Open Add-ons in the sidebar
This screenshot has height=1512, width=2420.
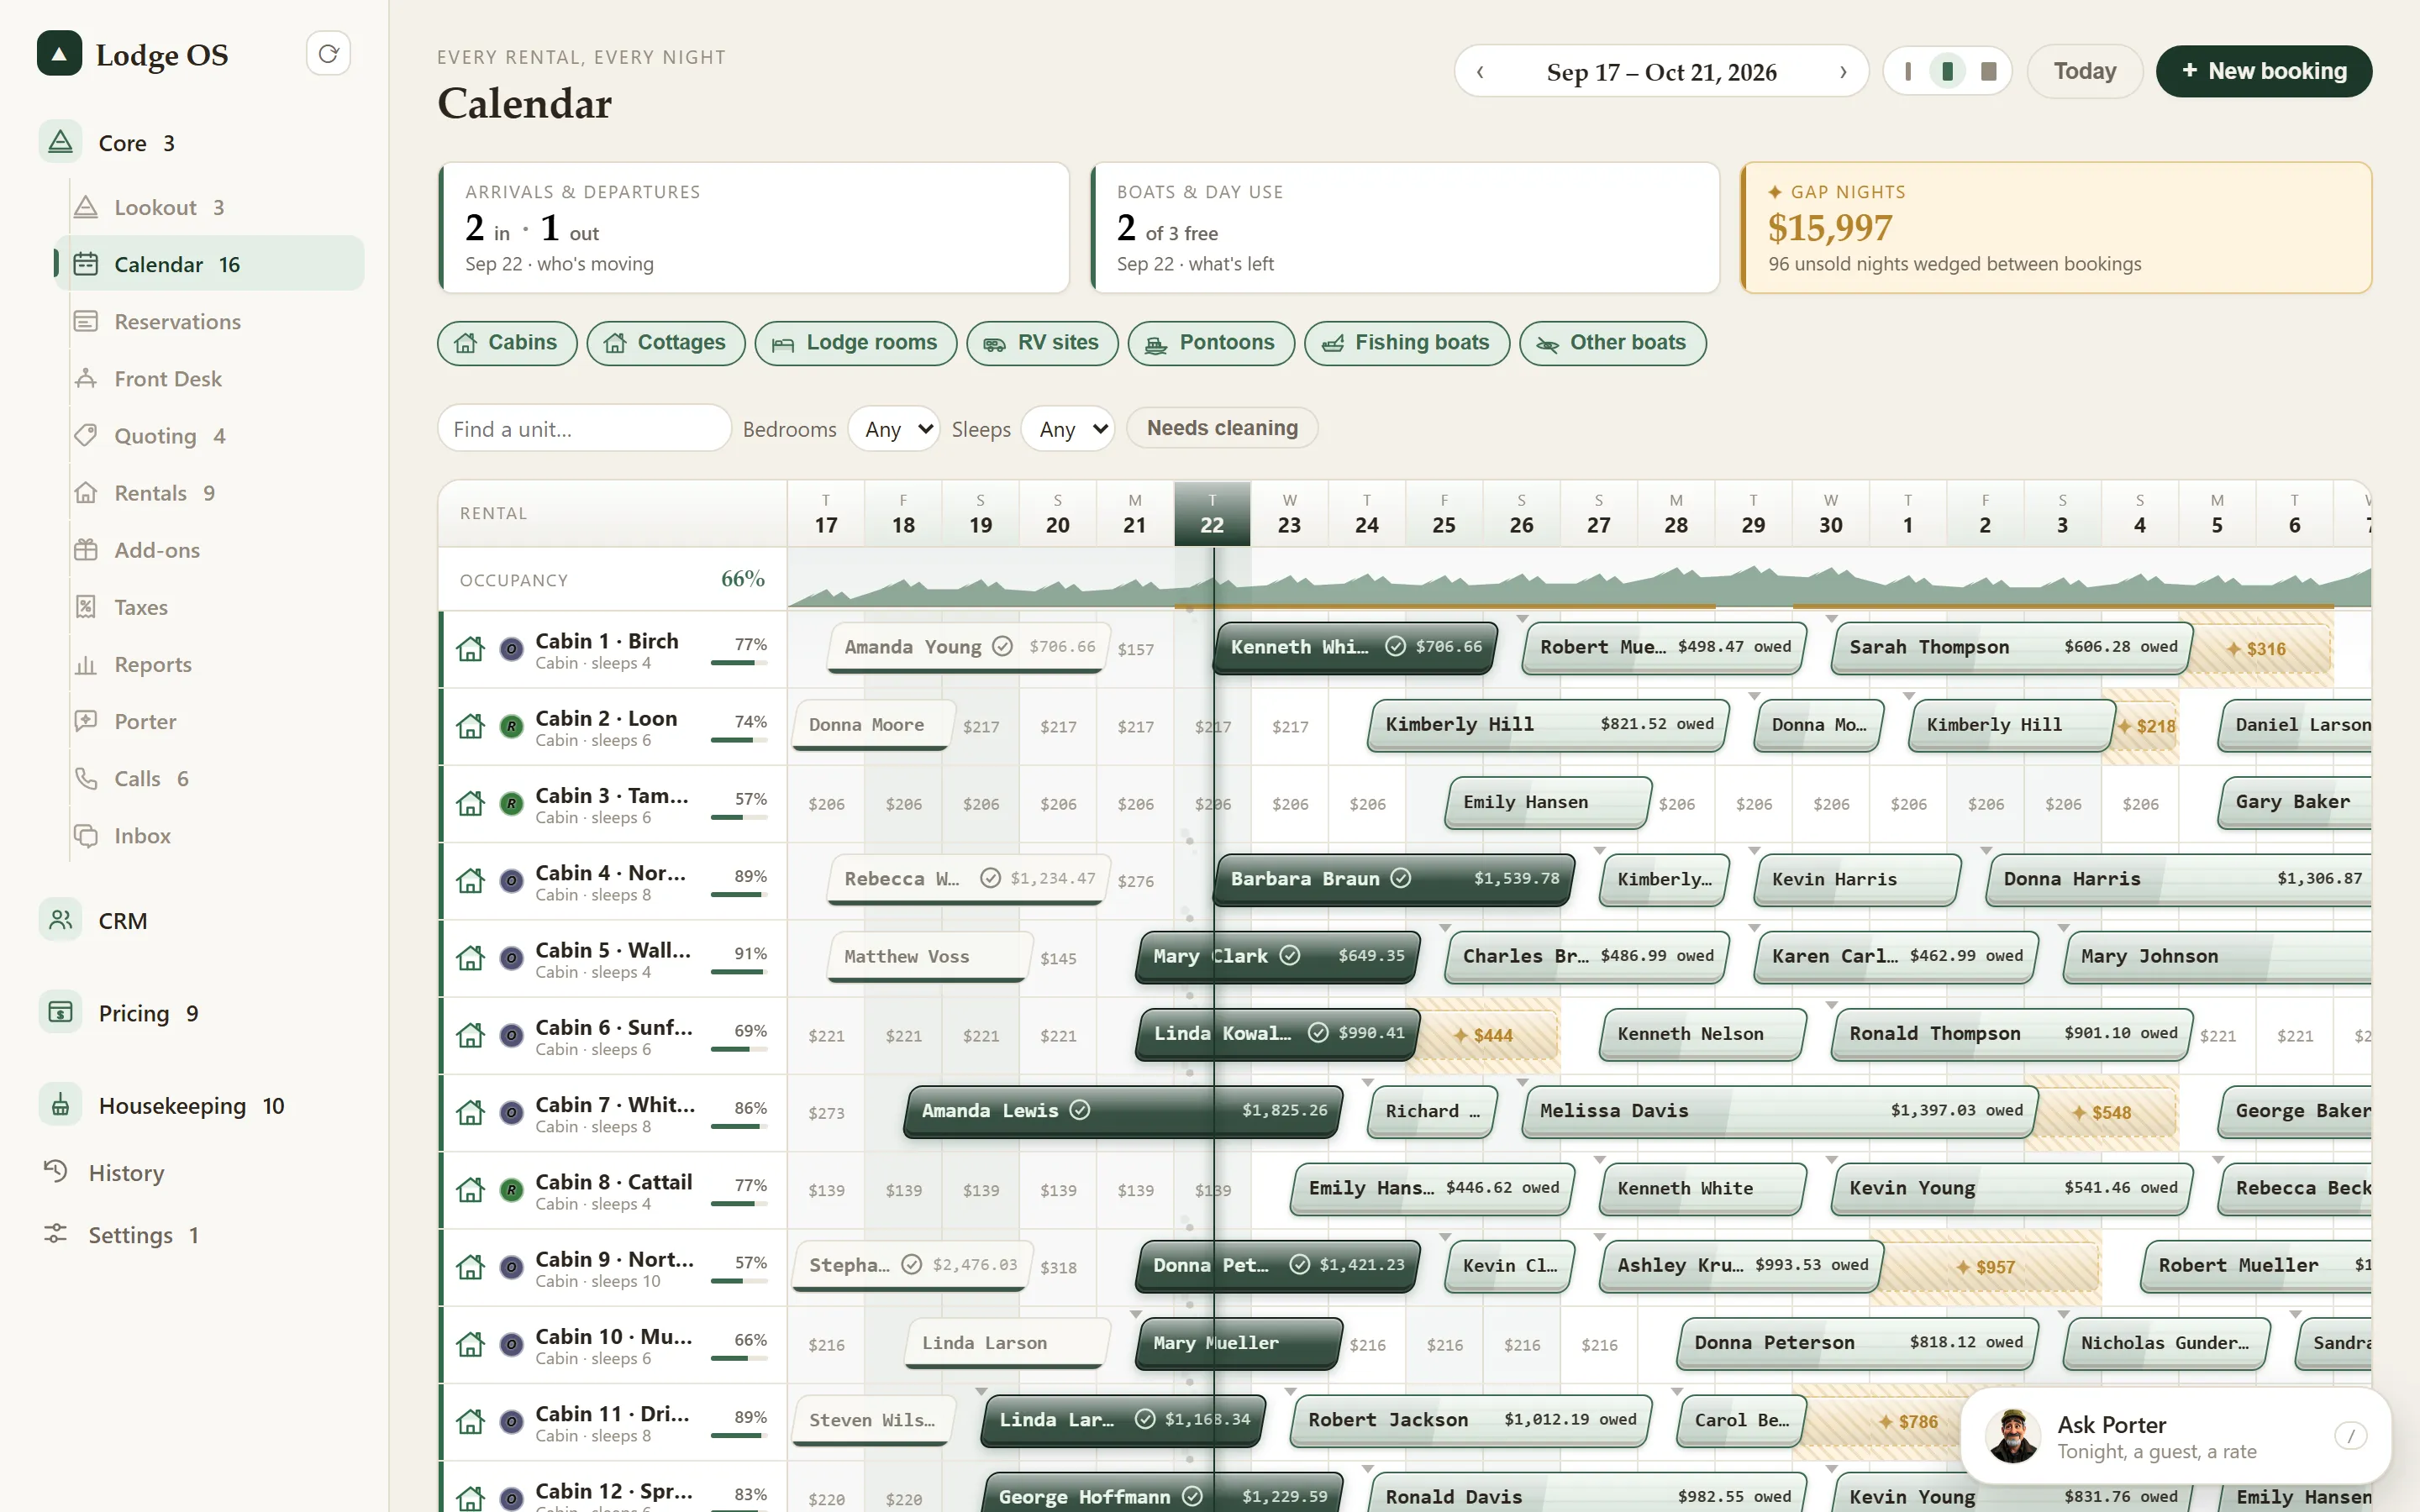pyautogui.click(x=209, y=549)
